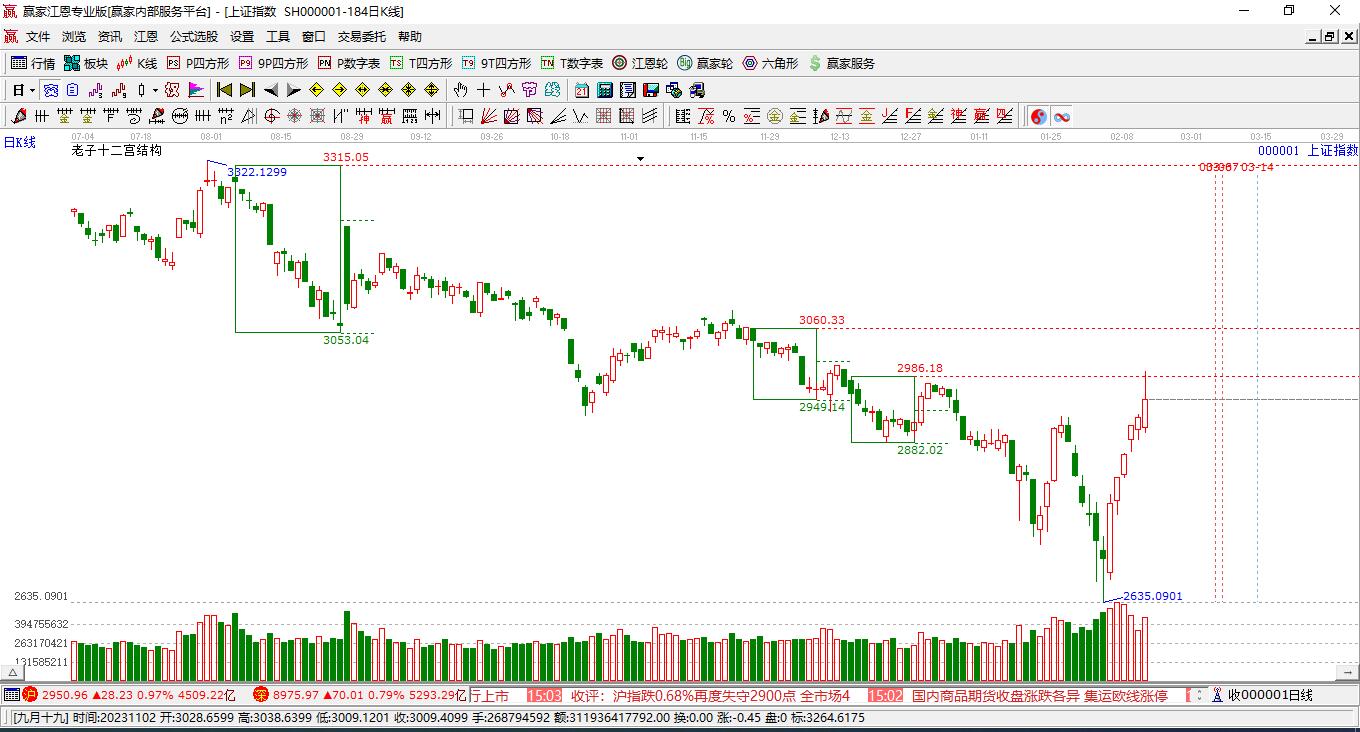Open the P四方形 tool
1360x732 pixels.
point(198,63)
